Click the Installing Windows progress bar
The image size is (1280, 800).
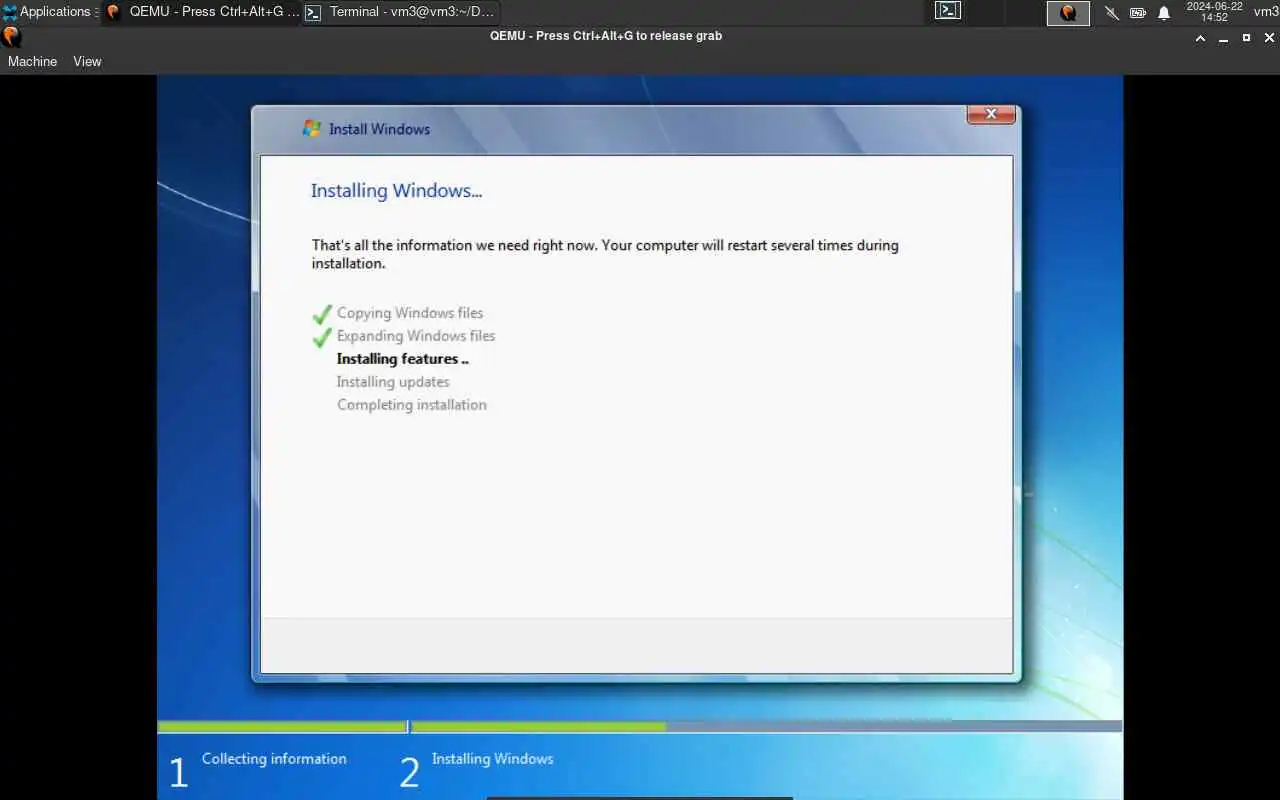767,727
